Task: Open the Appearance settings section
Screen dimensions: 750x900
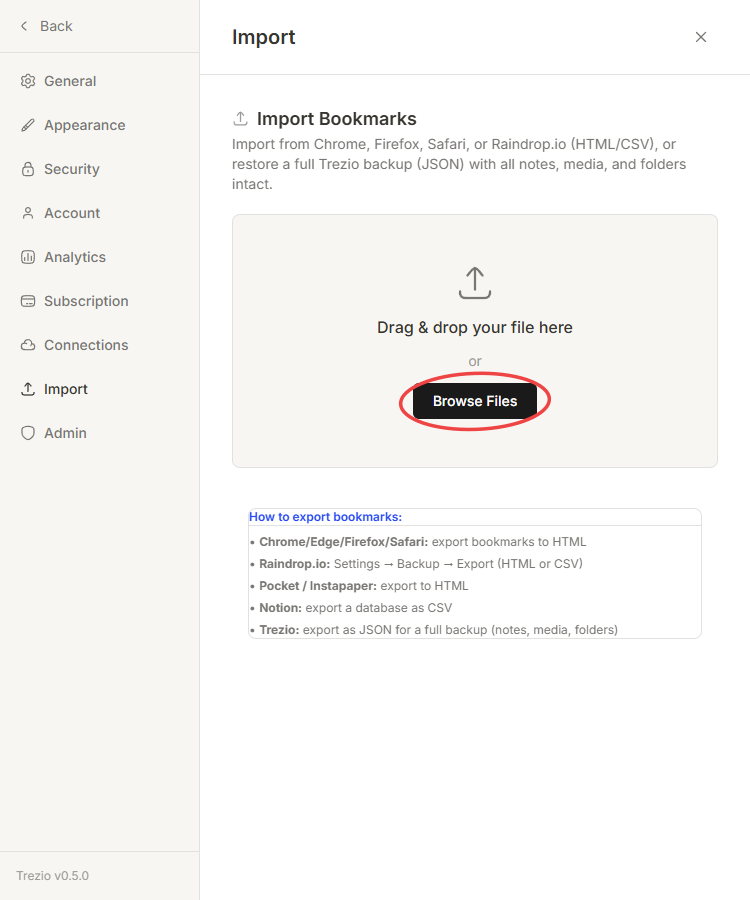Action: tap(84, 125)
